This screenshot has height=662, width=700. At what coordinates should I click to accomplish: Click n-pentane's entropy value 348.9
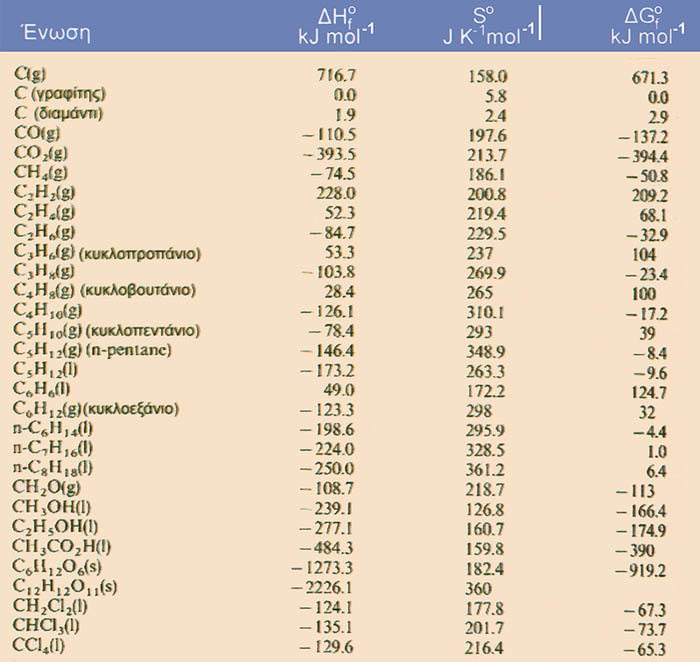pos(486,351)
